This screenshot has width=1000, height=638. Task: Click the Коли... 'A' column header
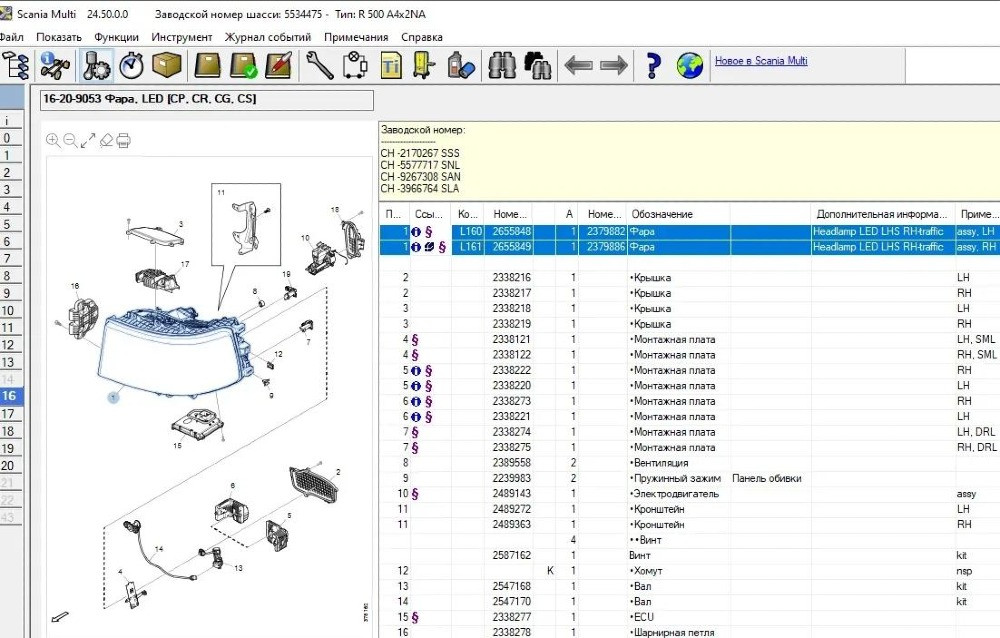568,214
